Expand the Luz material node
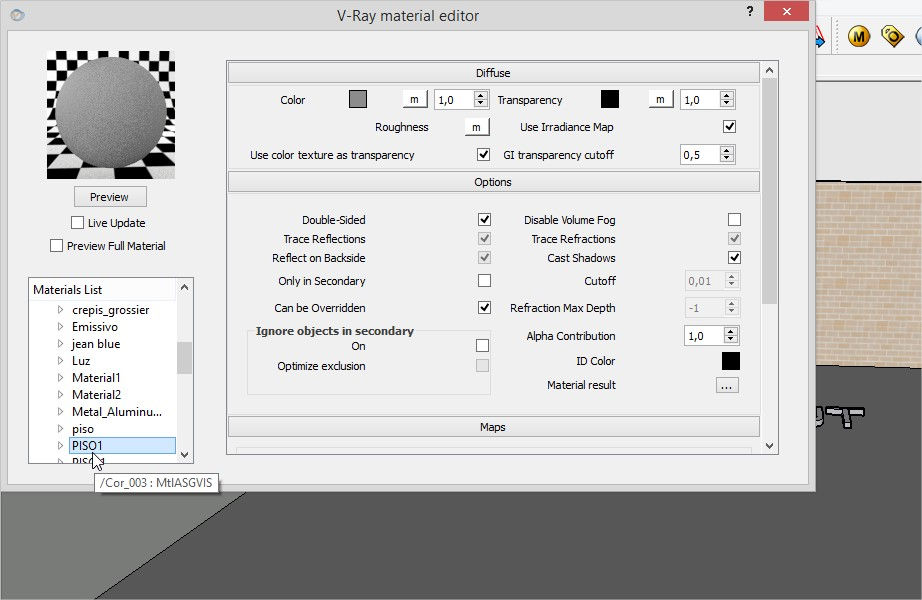 click(60, 361)
